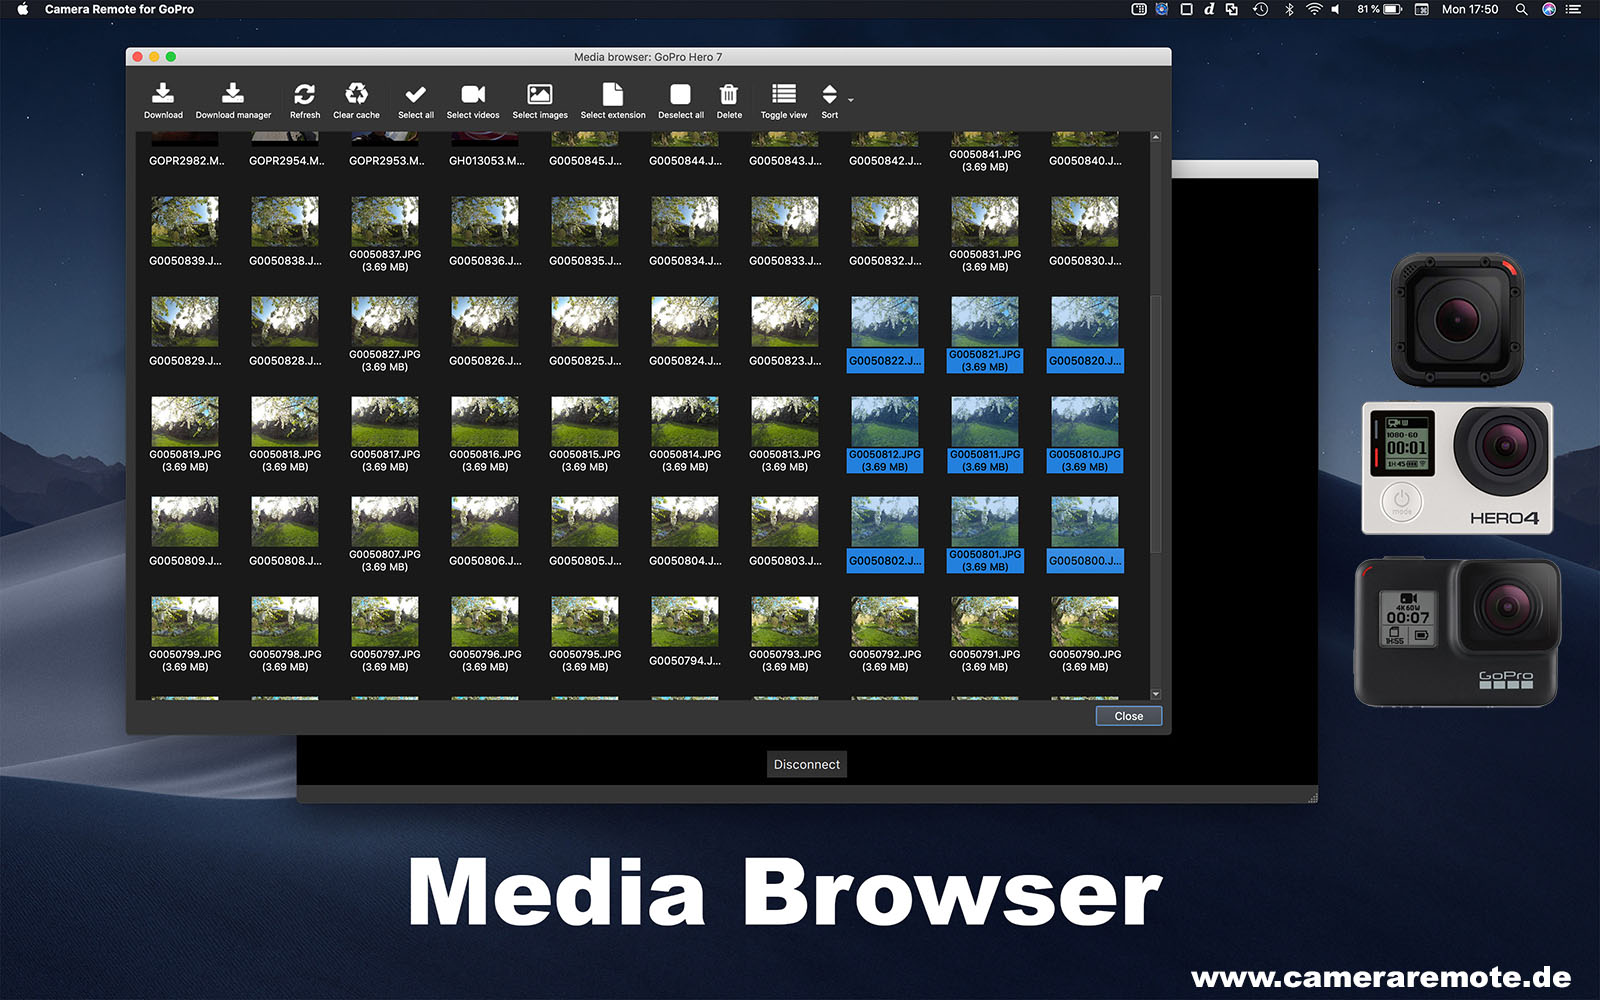1600x1000 pixels.
Task: Click the Time Machine icon in menu bar
Action: coord(1261,9)
